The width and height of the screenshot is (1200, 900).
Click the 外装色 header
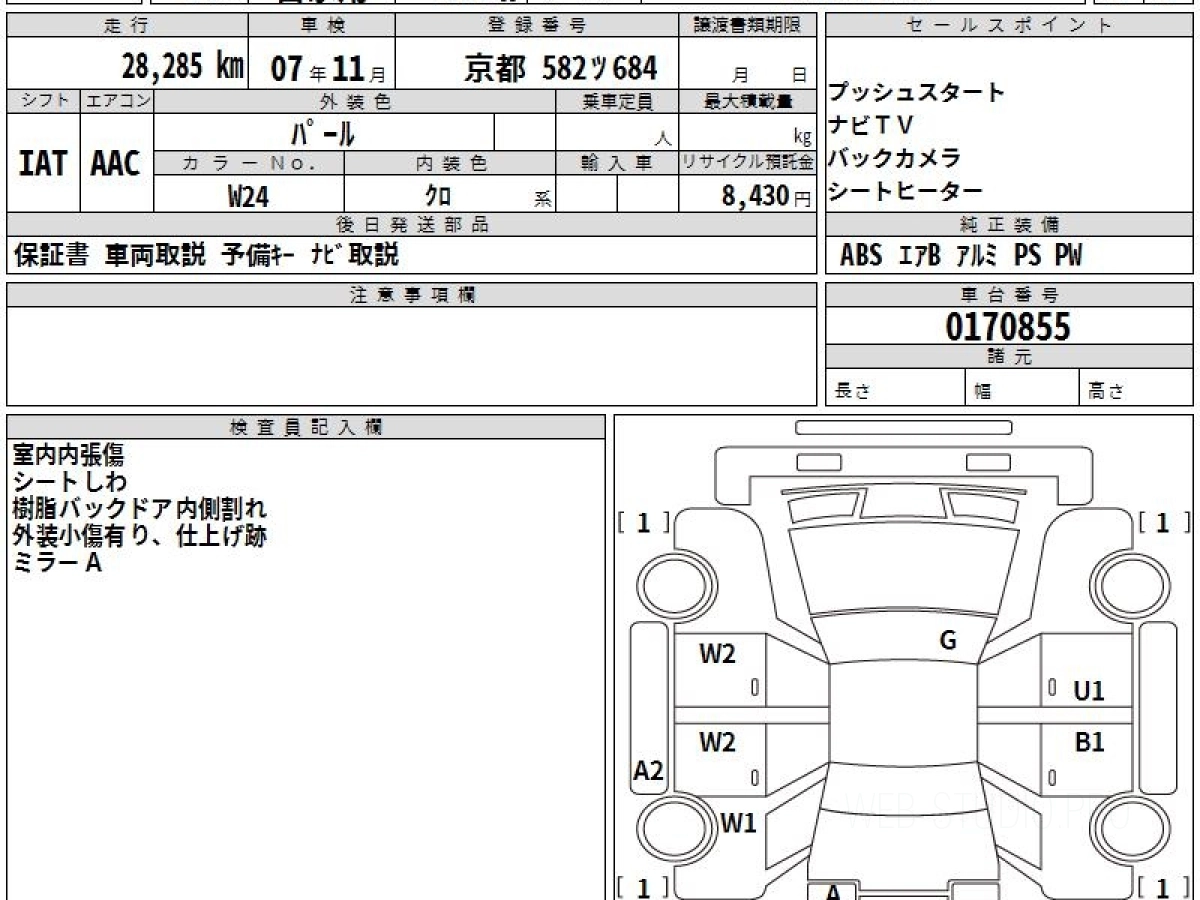[355, 101]
